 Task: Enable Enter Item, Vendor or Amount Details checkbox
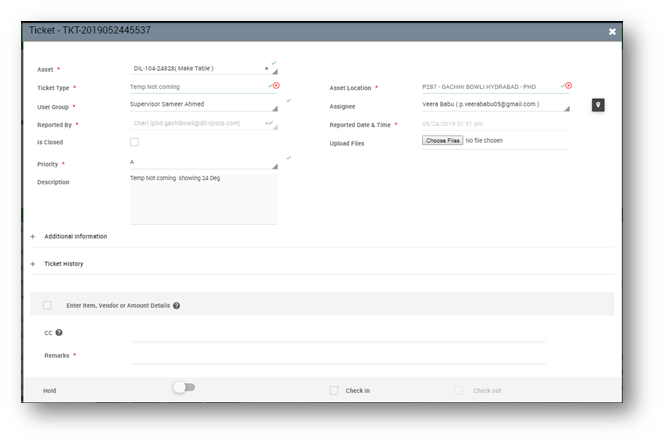48,305
